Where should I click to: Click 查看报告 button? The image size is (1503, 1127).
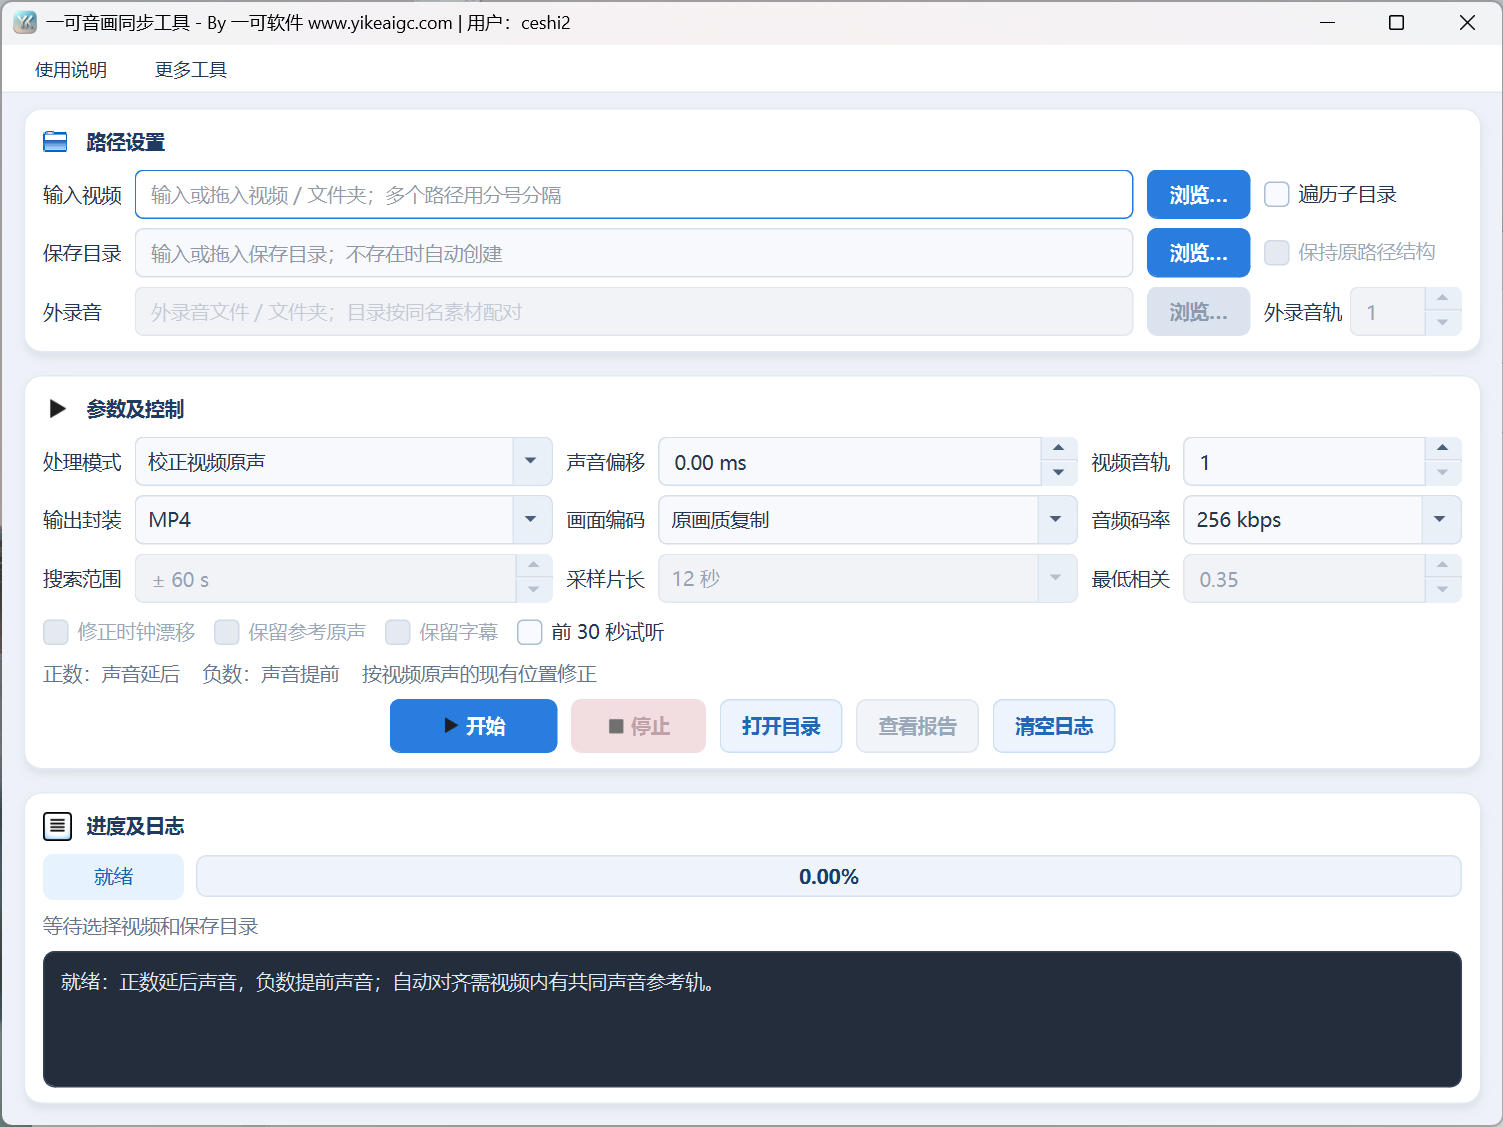pos(917,726)
